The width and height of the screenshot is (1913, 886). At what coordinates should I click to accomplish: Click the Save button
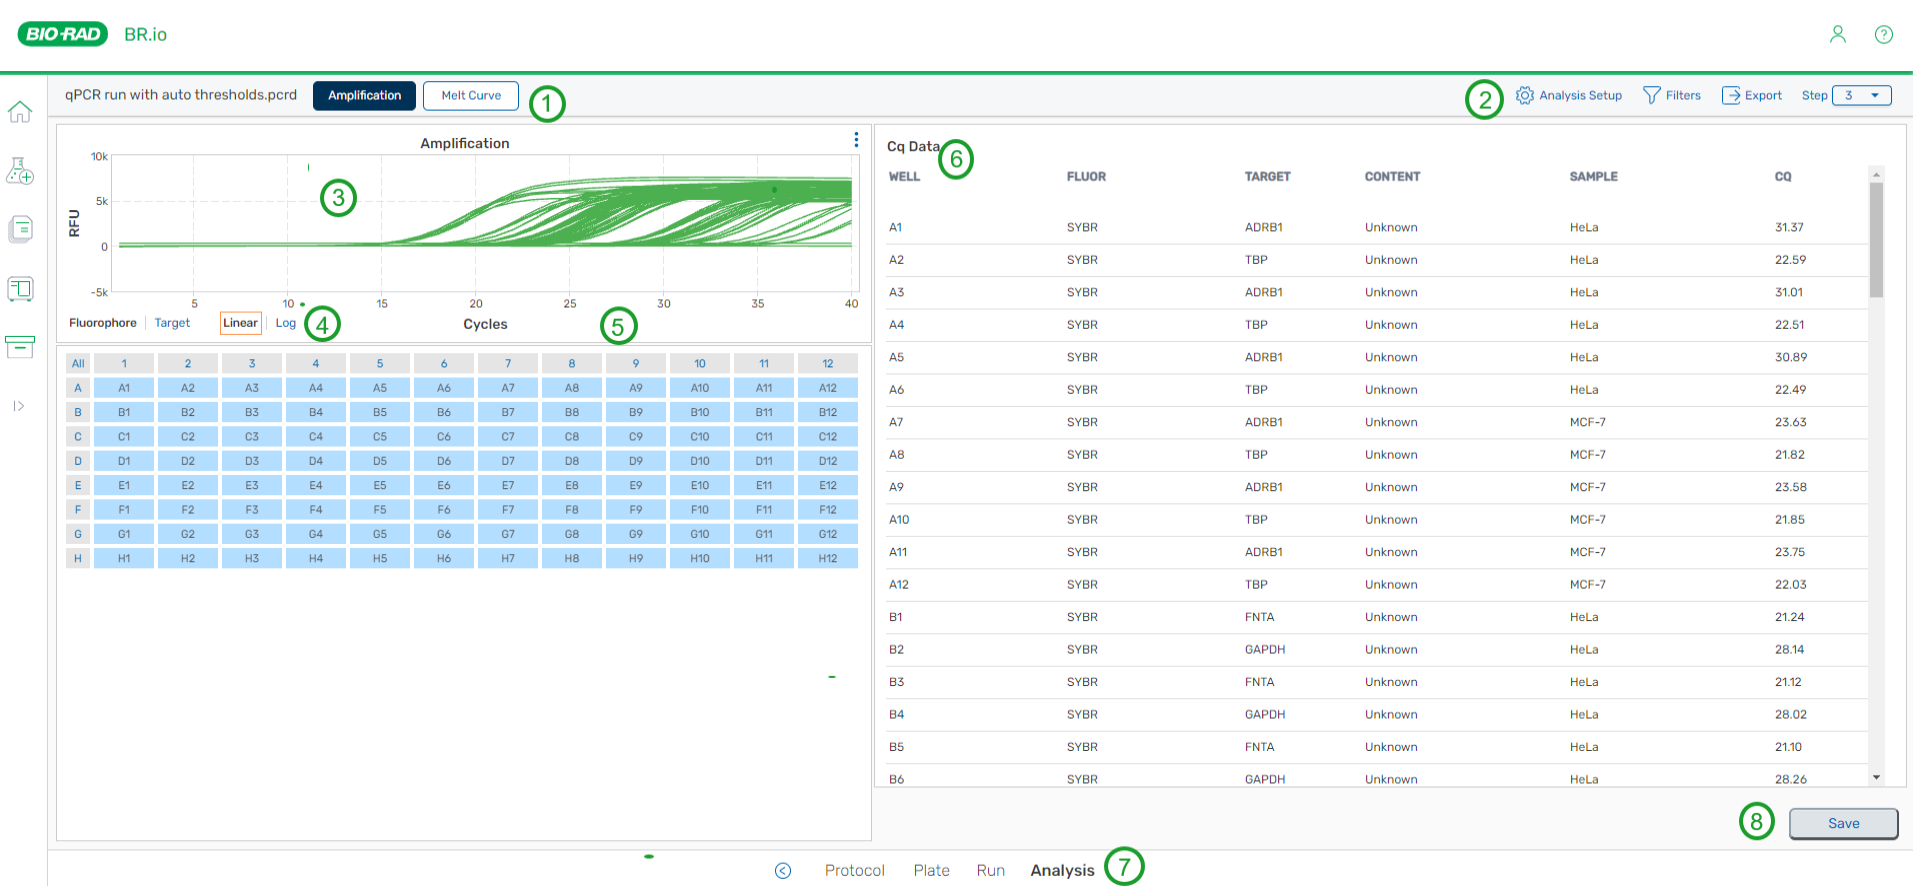point(1842,823)
